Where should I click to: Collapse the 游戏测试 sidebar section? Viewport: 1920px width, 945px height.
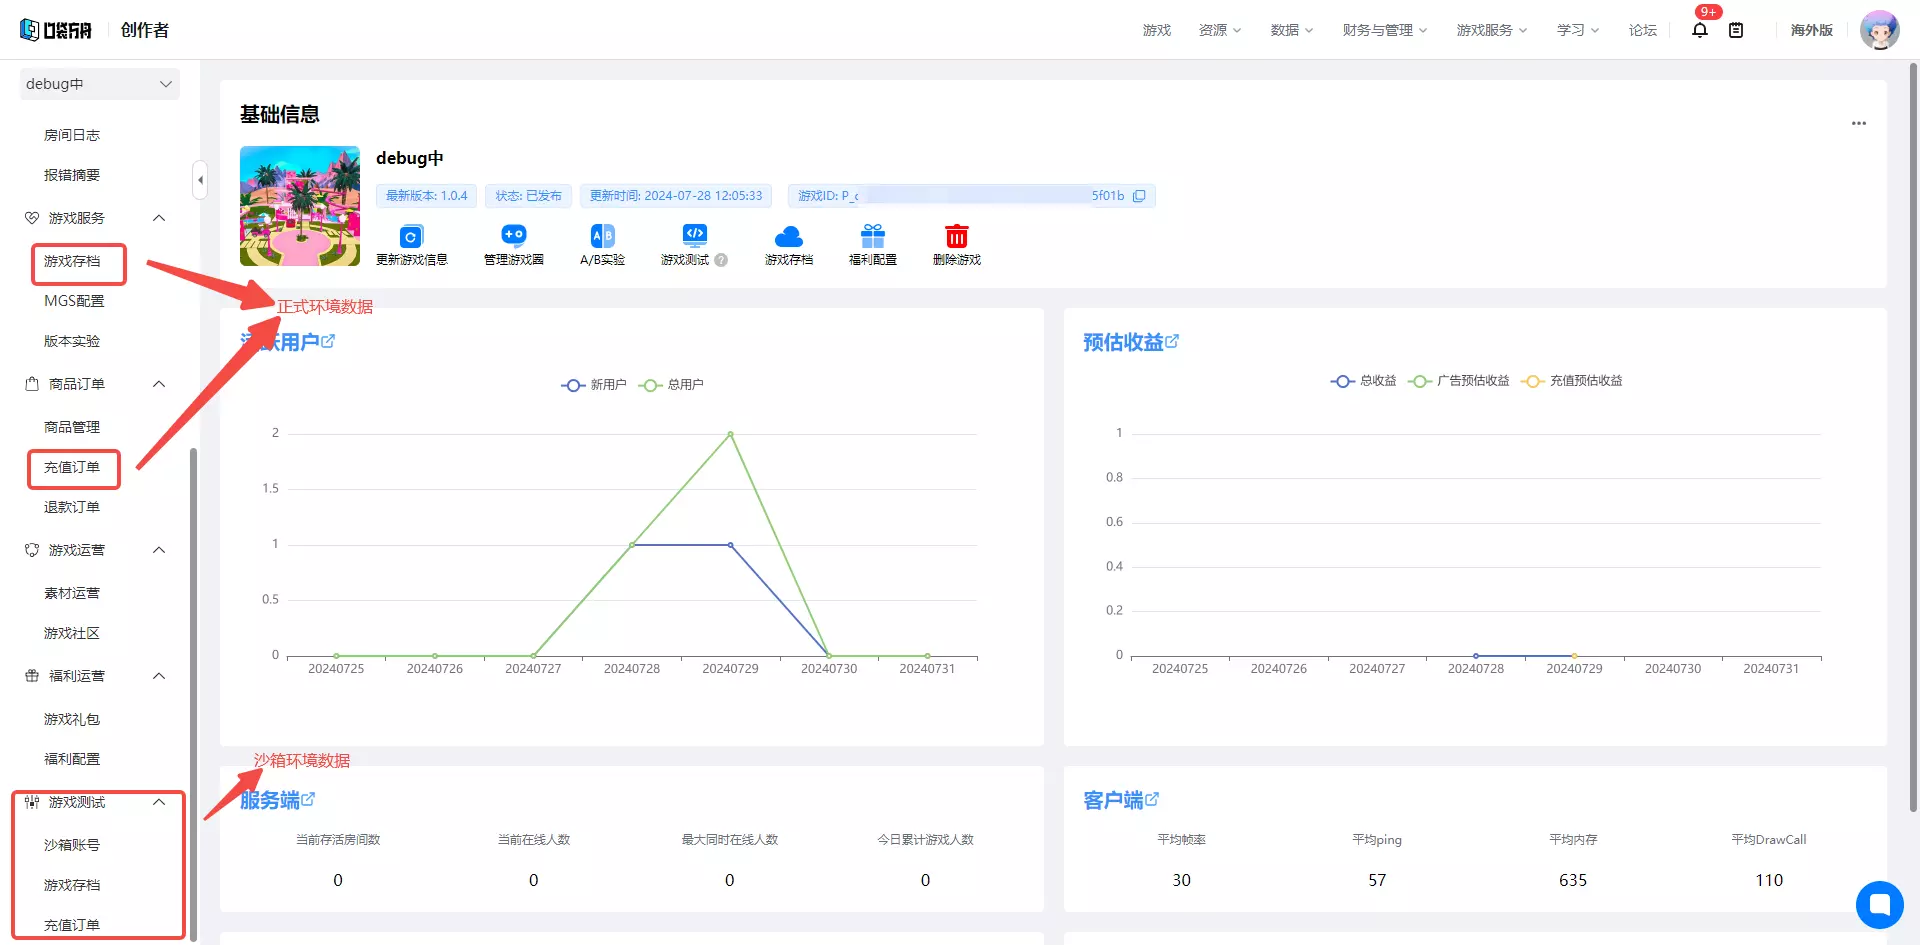click(159, 802)
